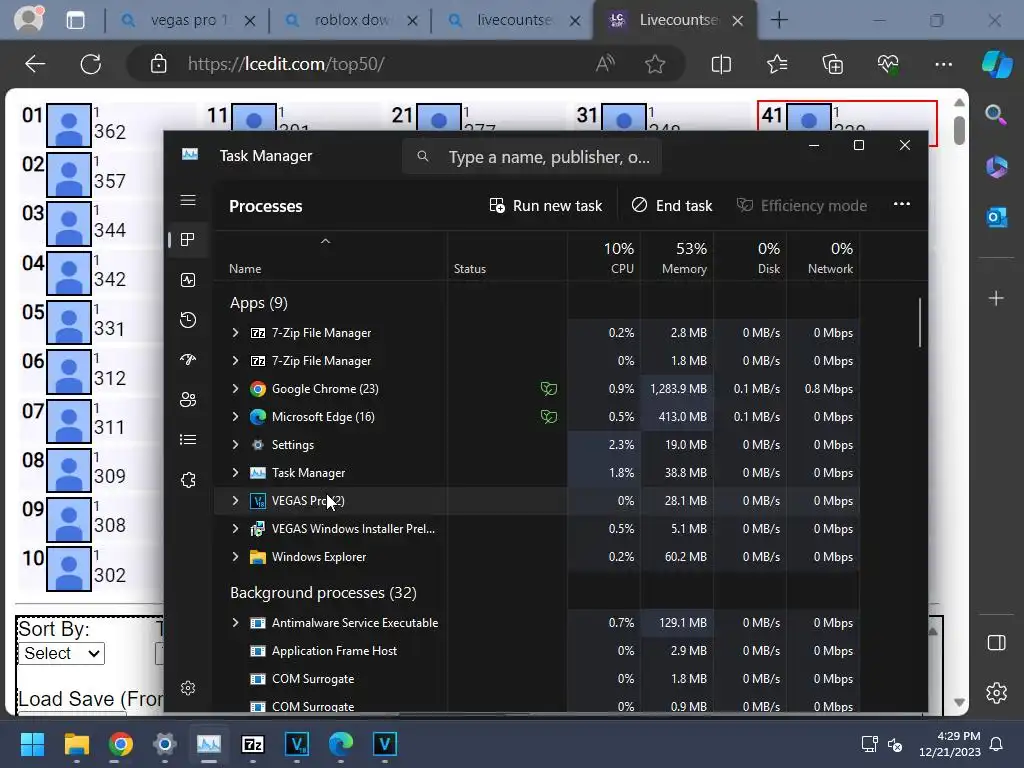The height and width of the screenshot is (768, 1024).
Task: Expand Settings process row
Action: 235,445
